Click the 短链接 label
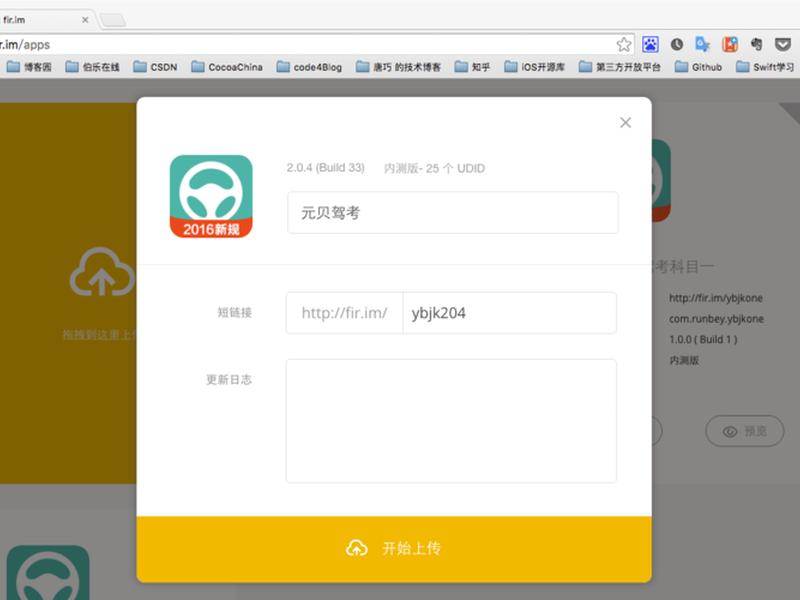The height and width of the screenshot is (600, 800). (x=235, y=313)
